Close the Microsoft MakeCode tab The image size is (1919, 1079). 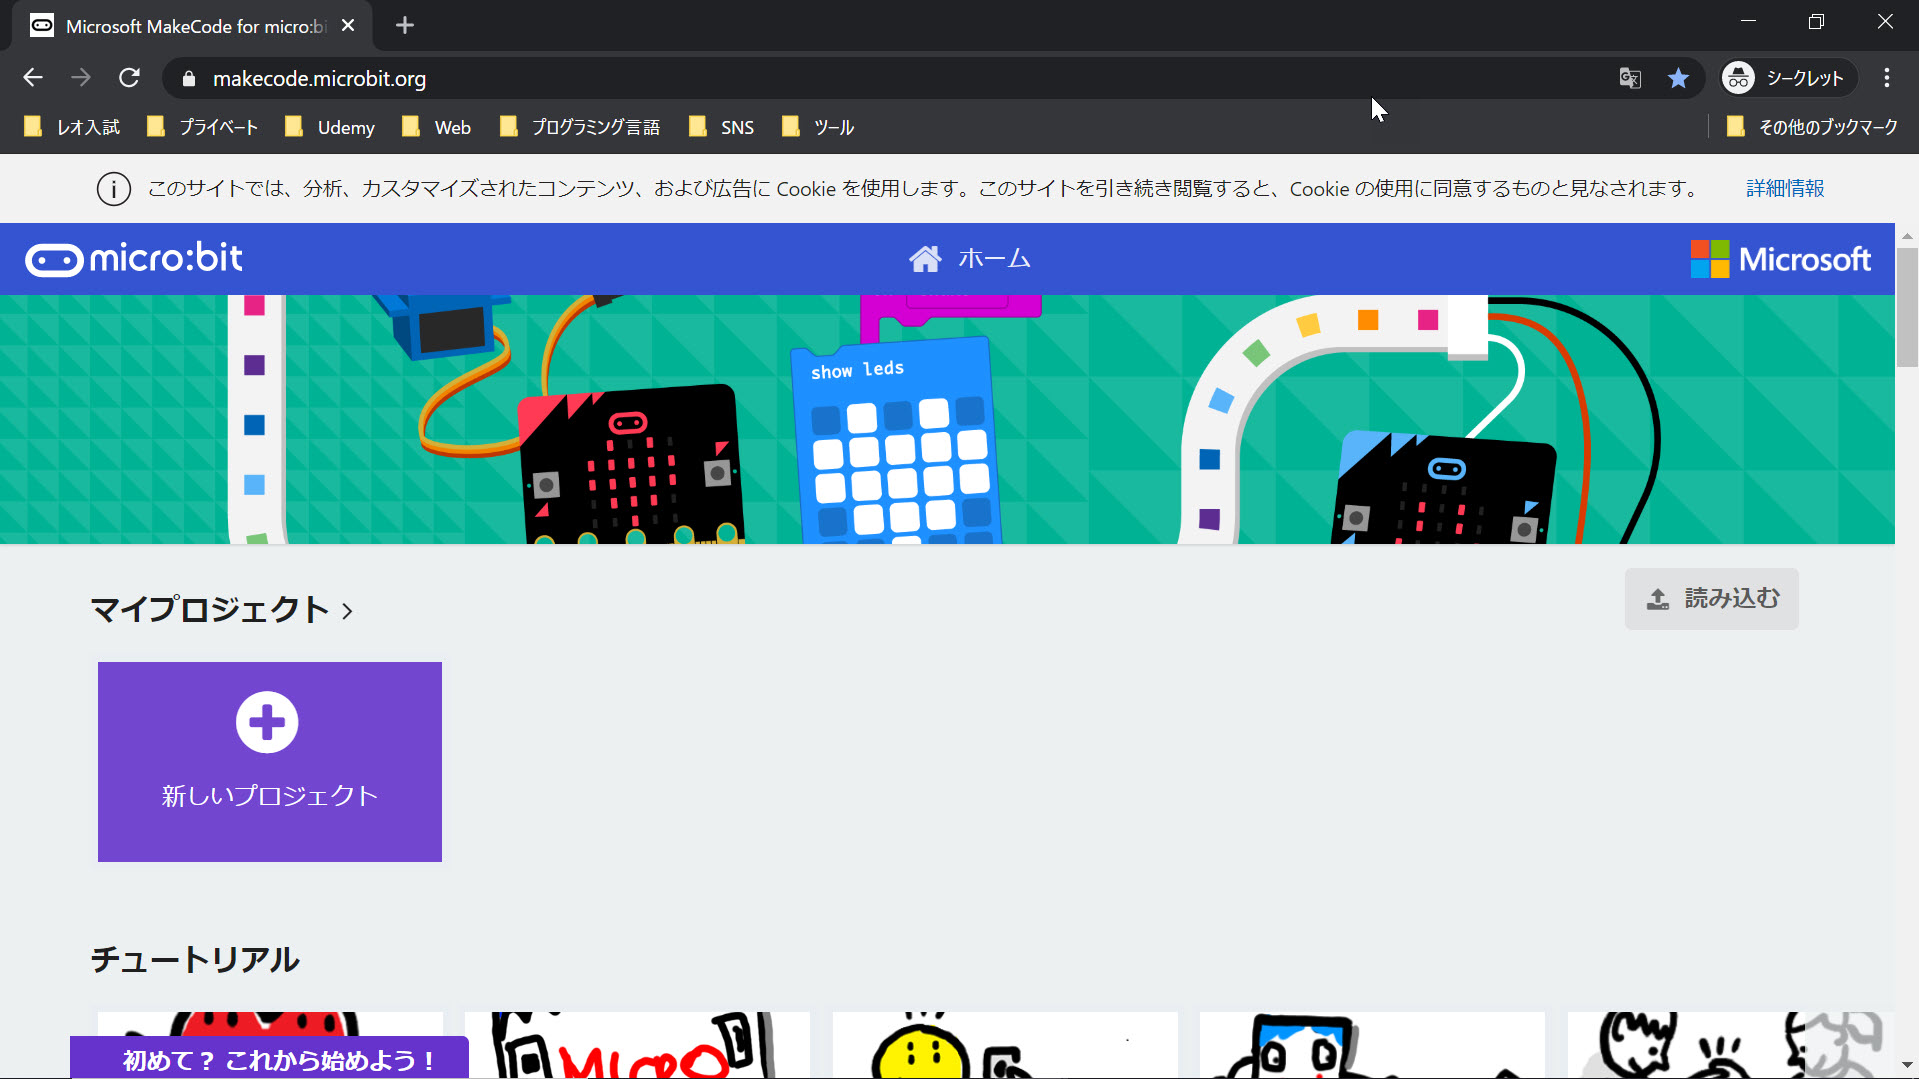[348, 26]
